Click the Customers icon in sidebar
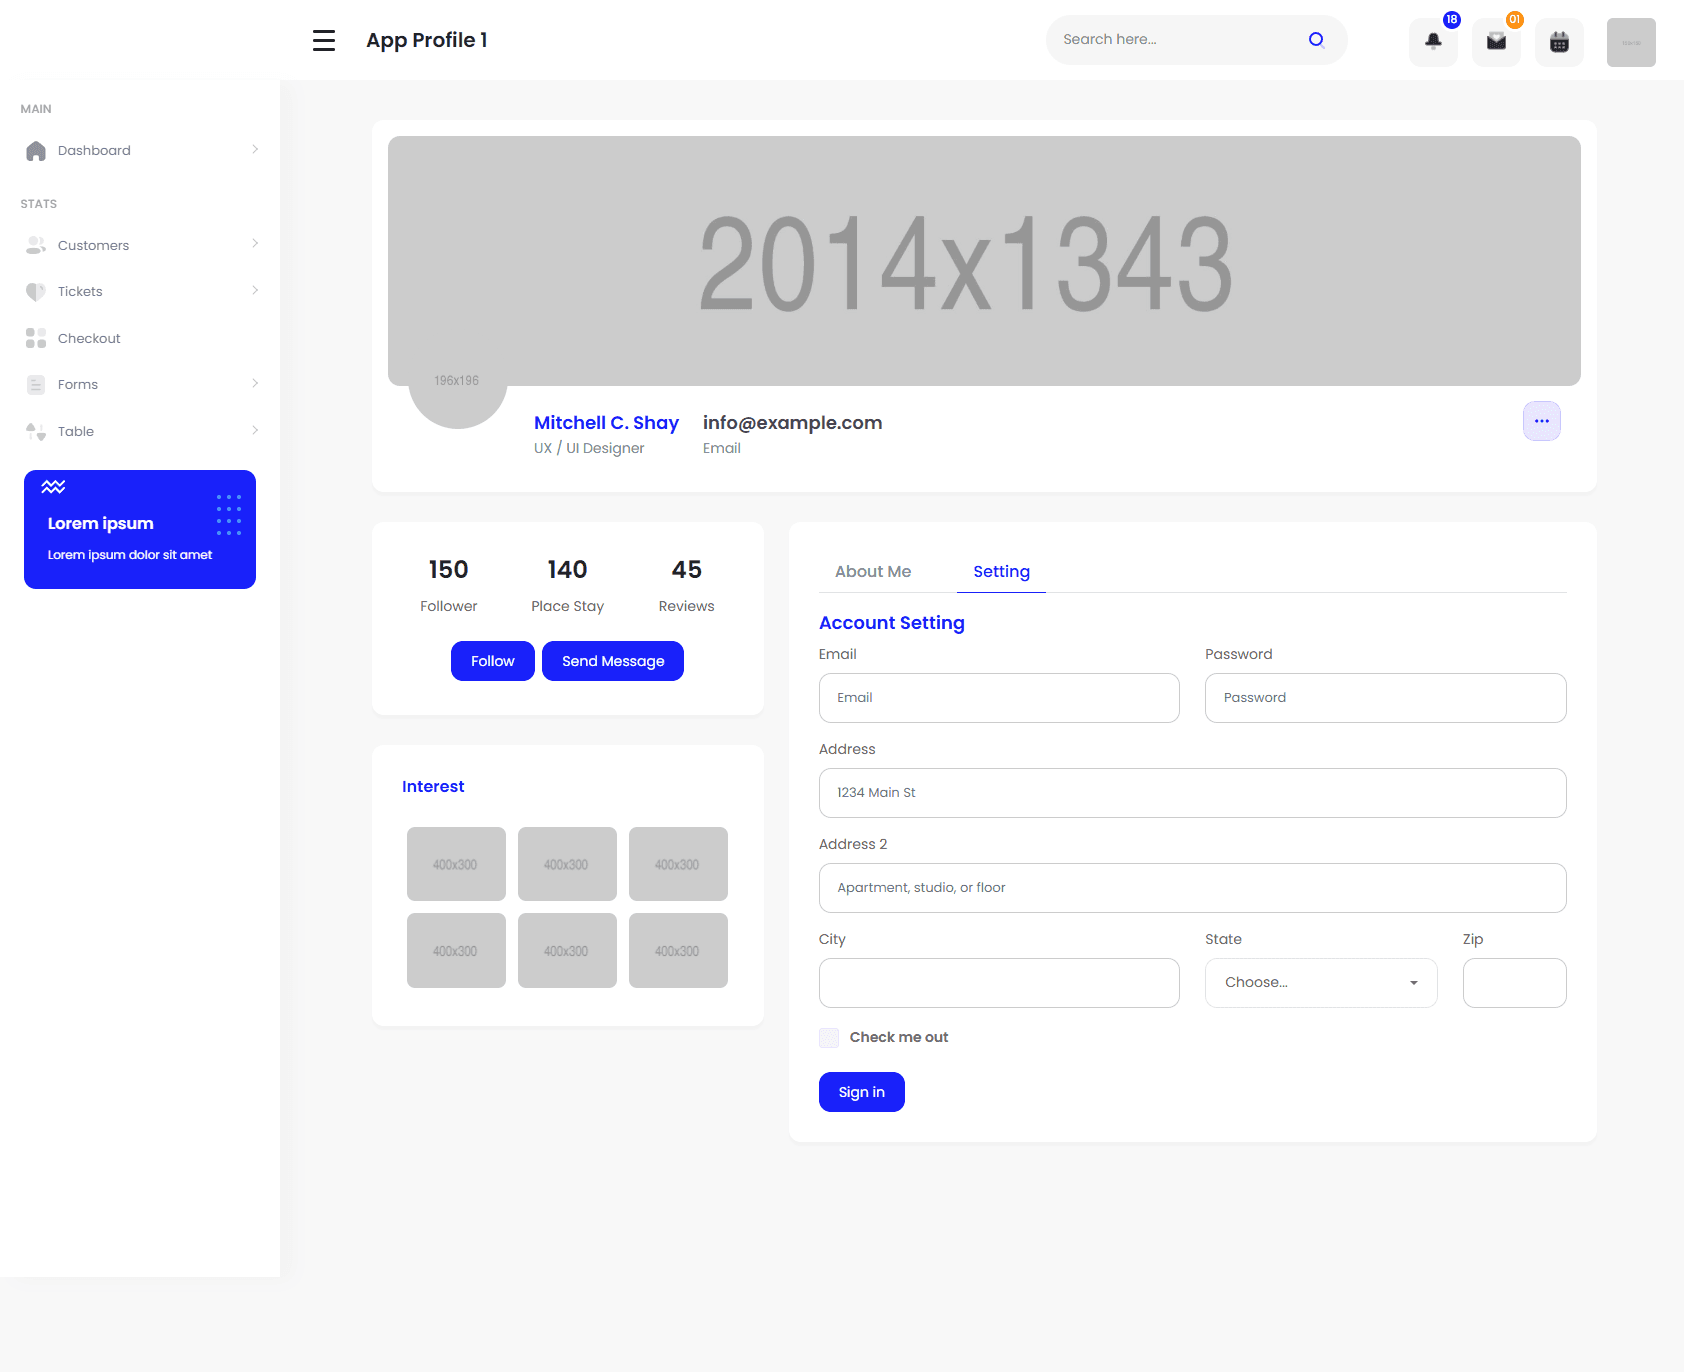1684x1372 pixels. coord(36,244)
